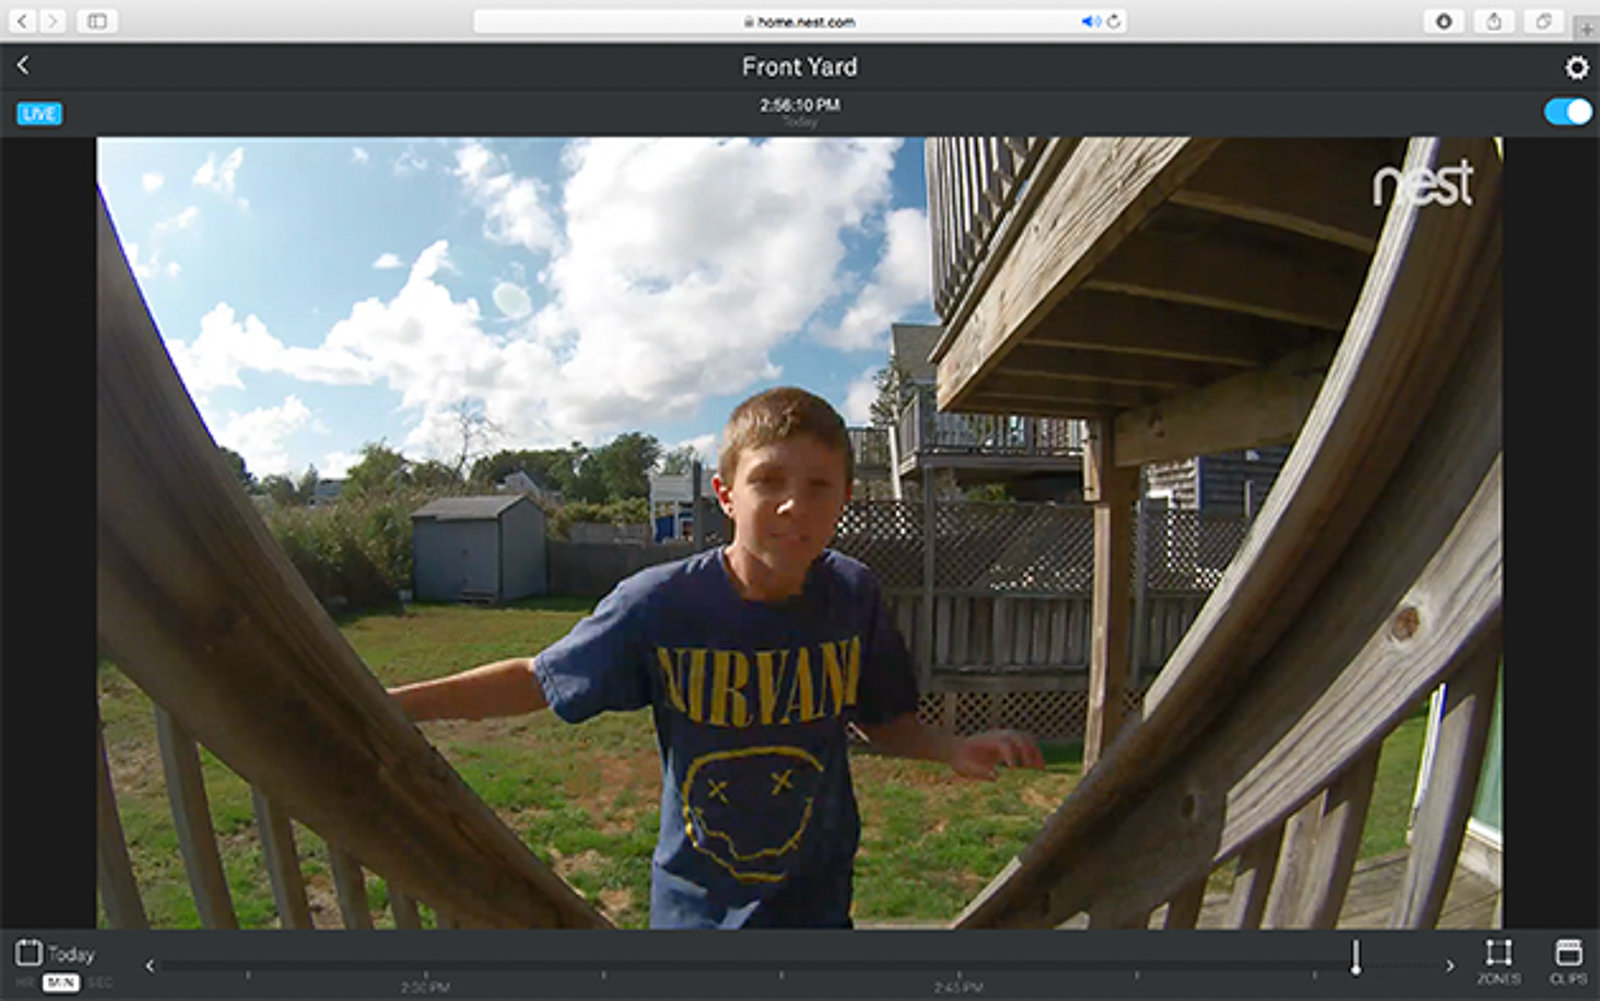Click the Front Yard title
This screenshot has height=1001, width=1600.
coord(800,67)
